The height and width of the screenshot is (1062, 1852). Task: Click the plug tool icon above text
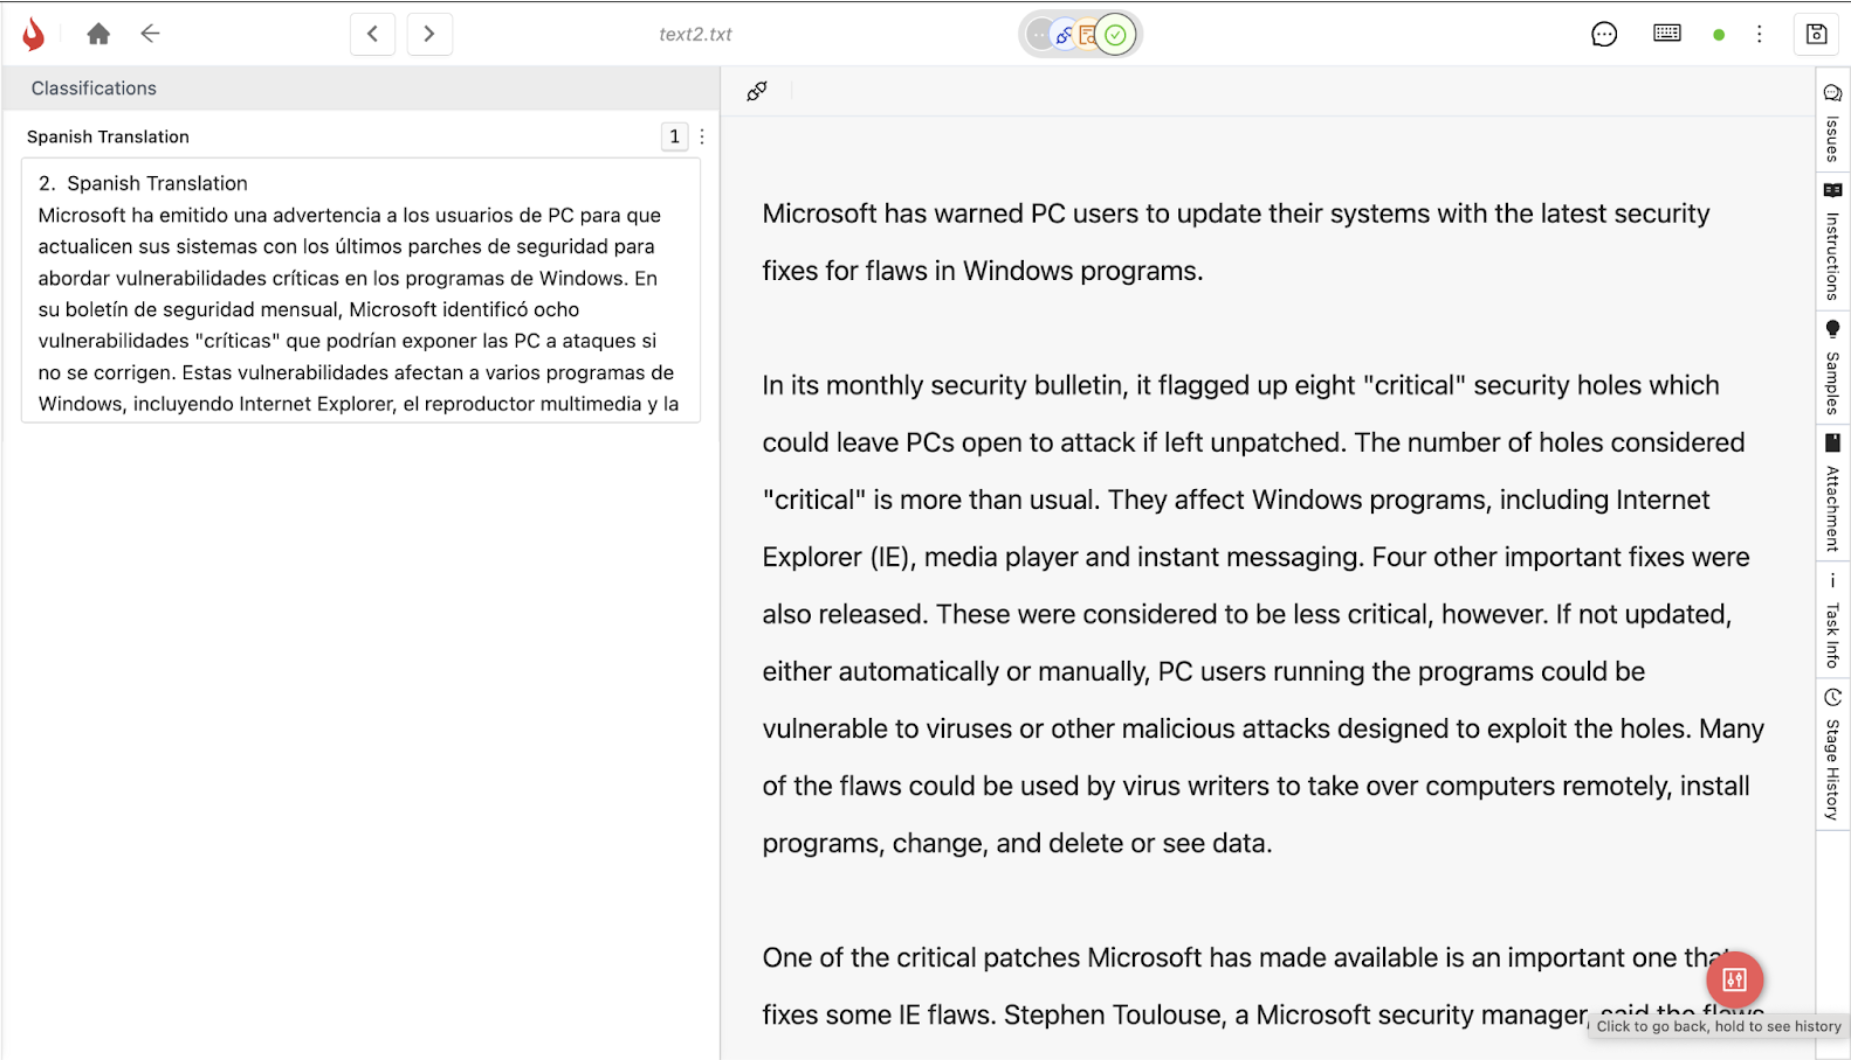click(x=757, y=91)
